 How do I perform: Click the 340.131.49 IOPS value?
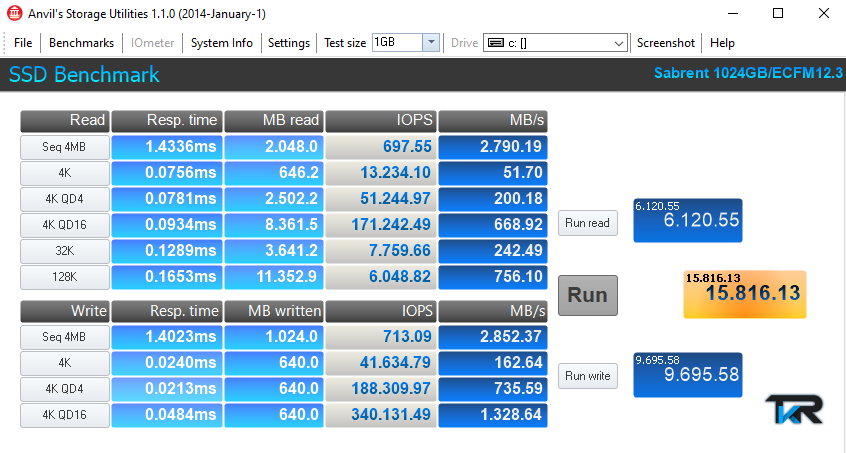click(380, 415)
